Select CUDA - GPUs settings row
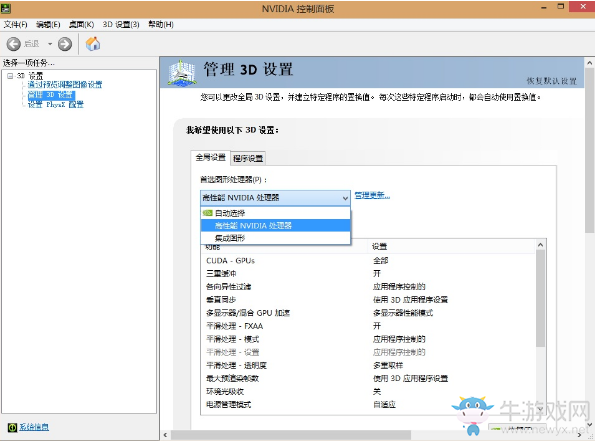595x441 pixels. coord(368,261)
